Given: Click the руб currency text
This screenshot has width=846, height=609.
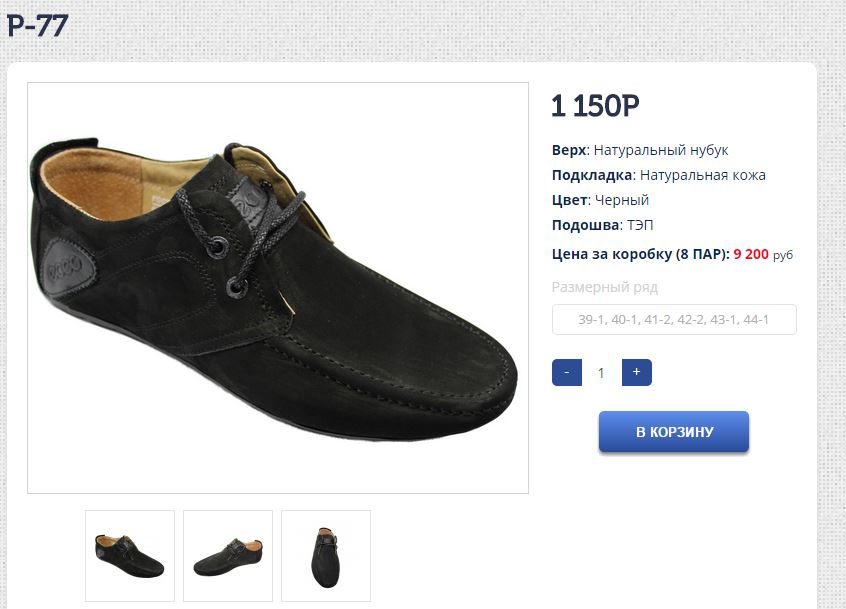Looking at the screenshot, I should [x=782, y=255].
